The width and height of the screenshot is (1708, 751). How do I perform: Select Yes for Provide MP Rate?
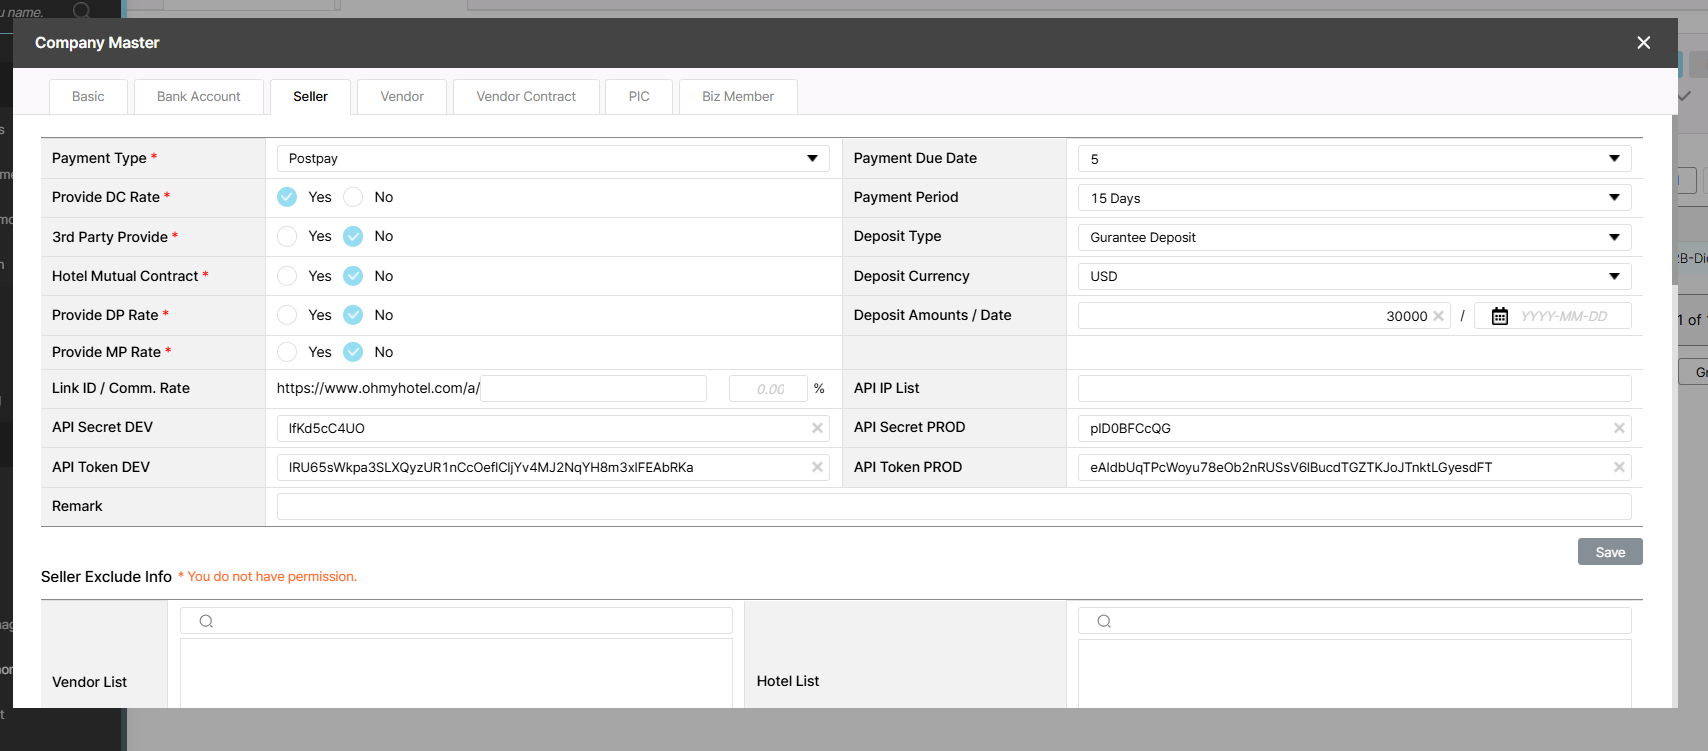pyautogui.click(x=287, y=352)
